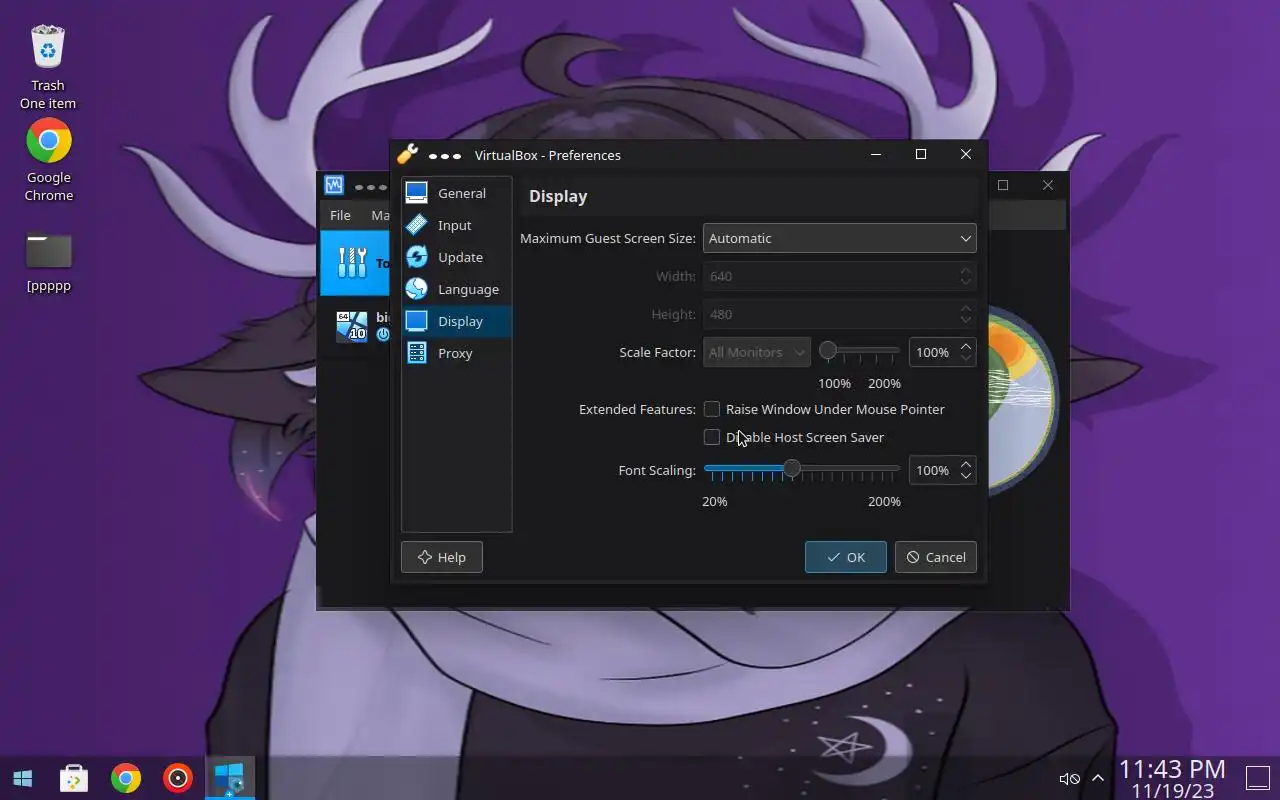
Task: Select the General category
Action: tap(457, 193)
